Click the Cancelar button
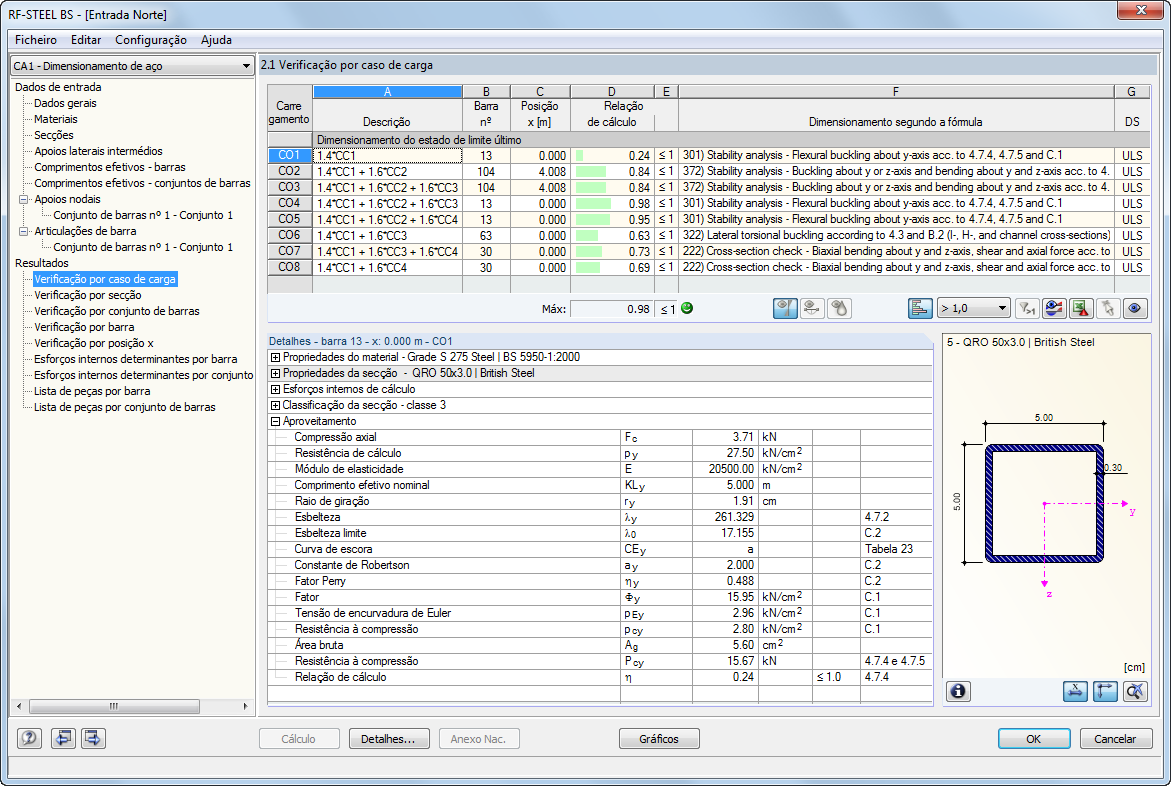This screenshot has height=786, width=1171. coord(1115,739)
